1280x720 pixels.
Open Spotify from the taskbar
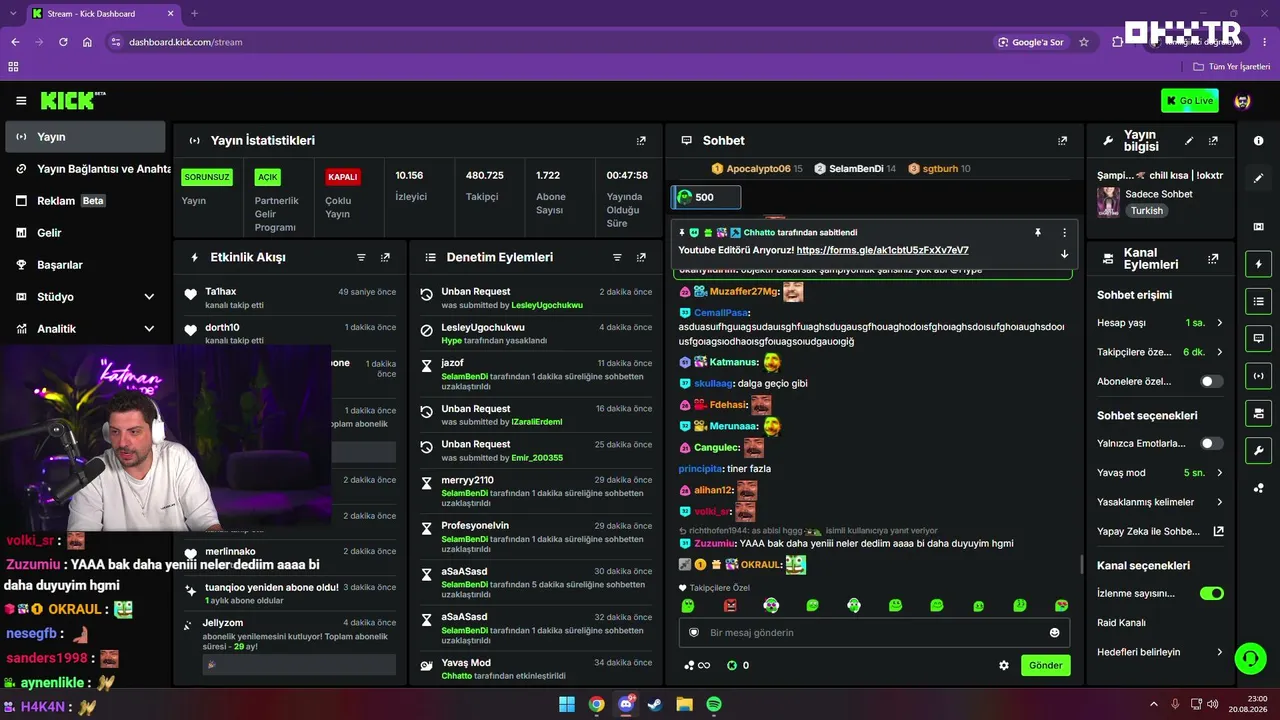click(714, 704)
